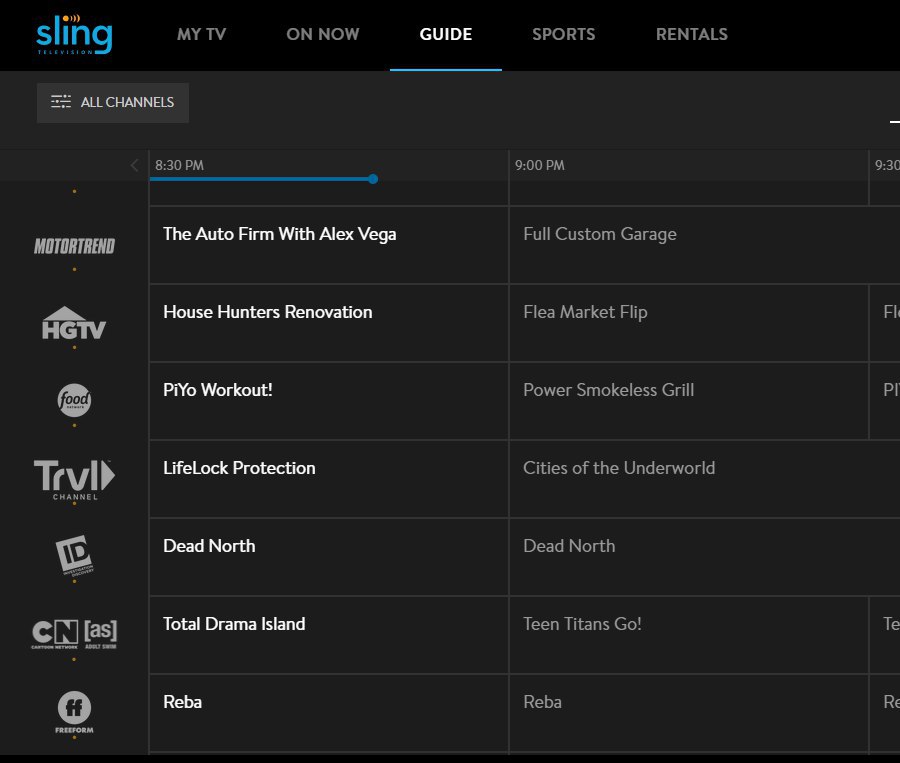This screenshot has height=763, width=900.
Task: Open the Rentals tab
Action: 691,34
